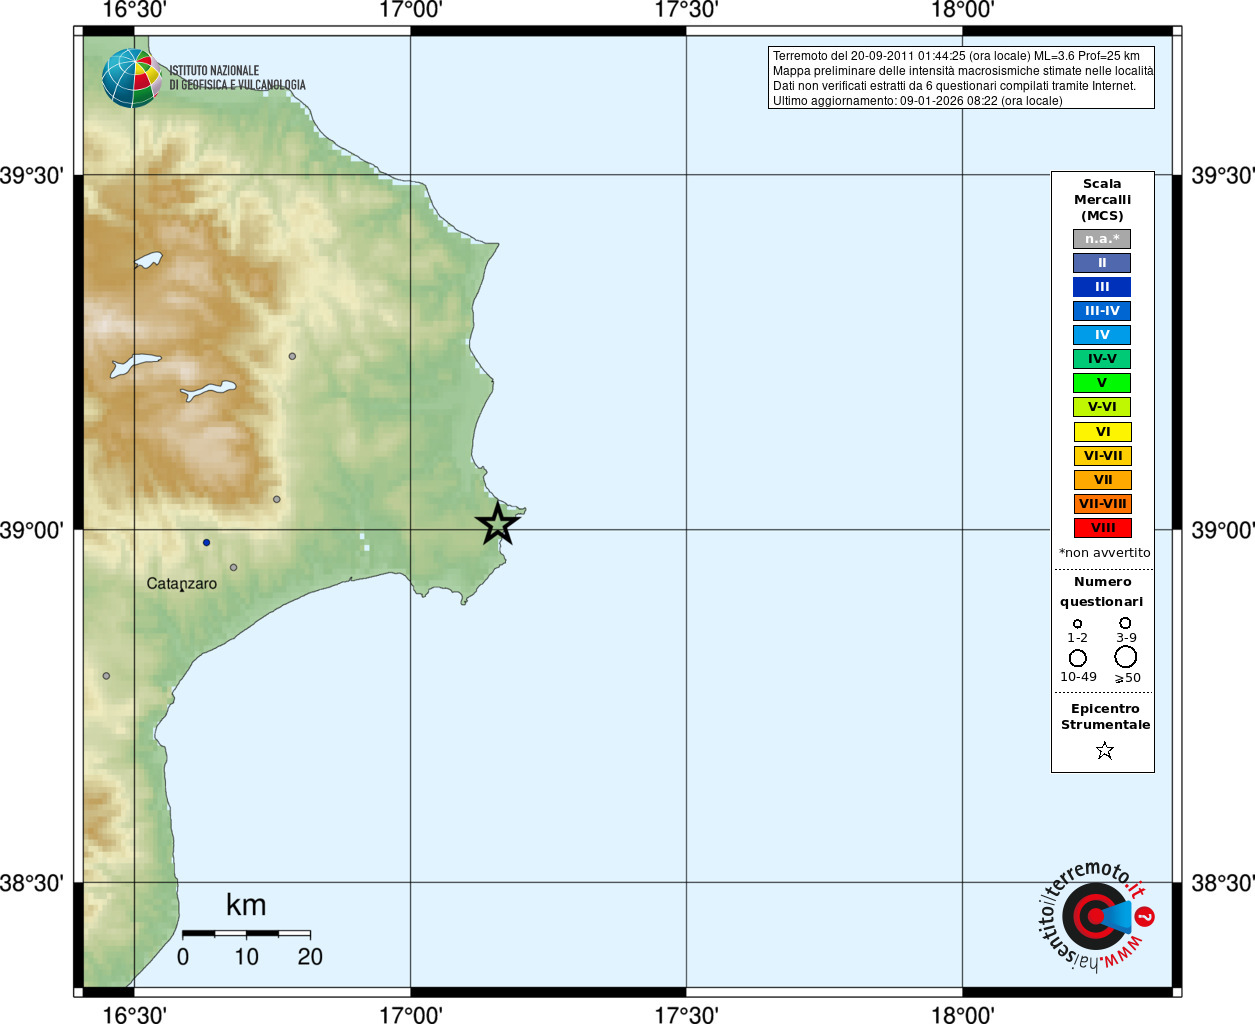The width and height of the screenshot is (1255, 1024).
Task: Select the yellow VI intensity swatch
Action: 1103,432
